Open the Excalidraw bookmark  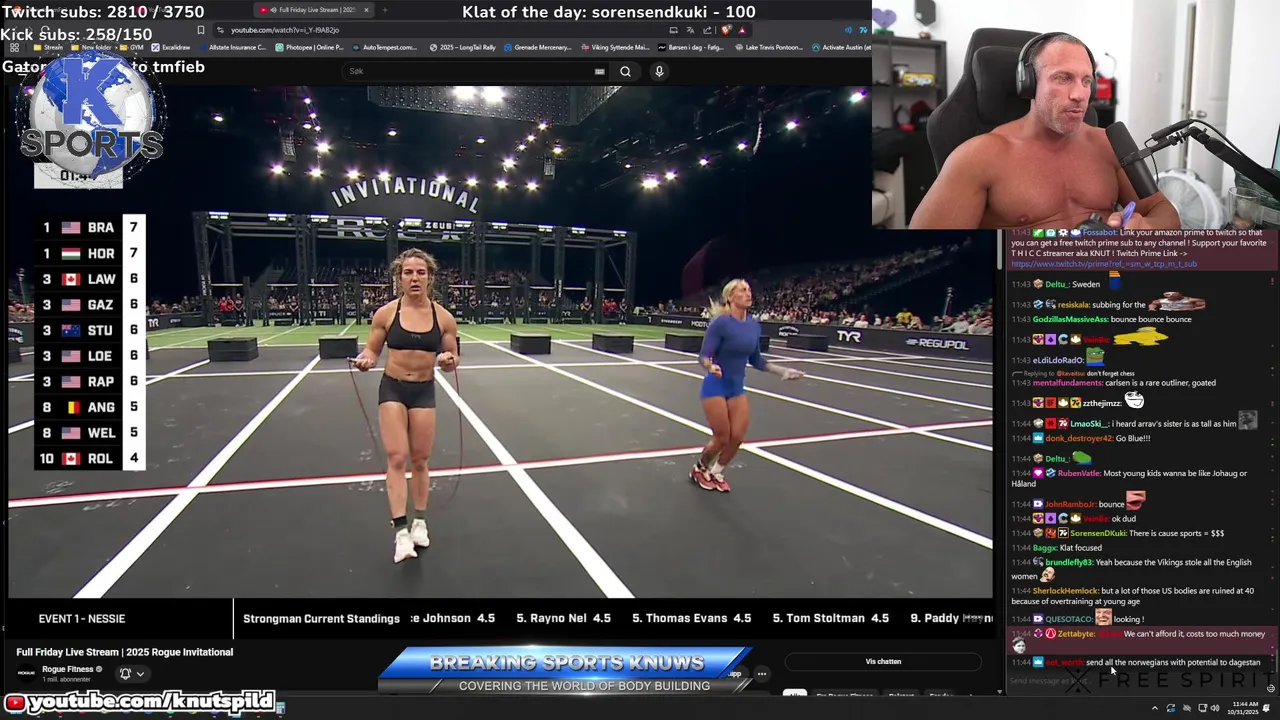171,47
